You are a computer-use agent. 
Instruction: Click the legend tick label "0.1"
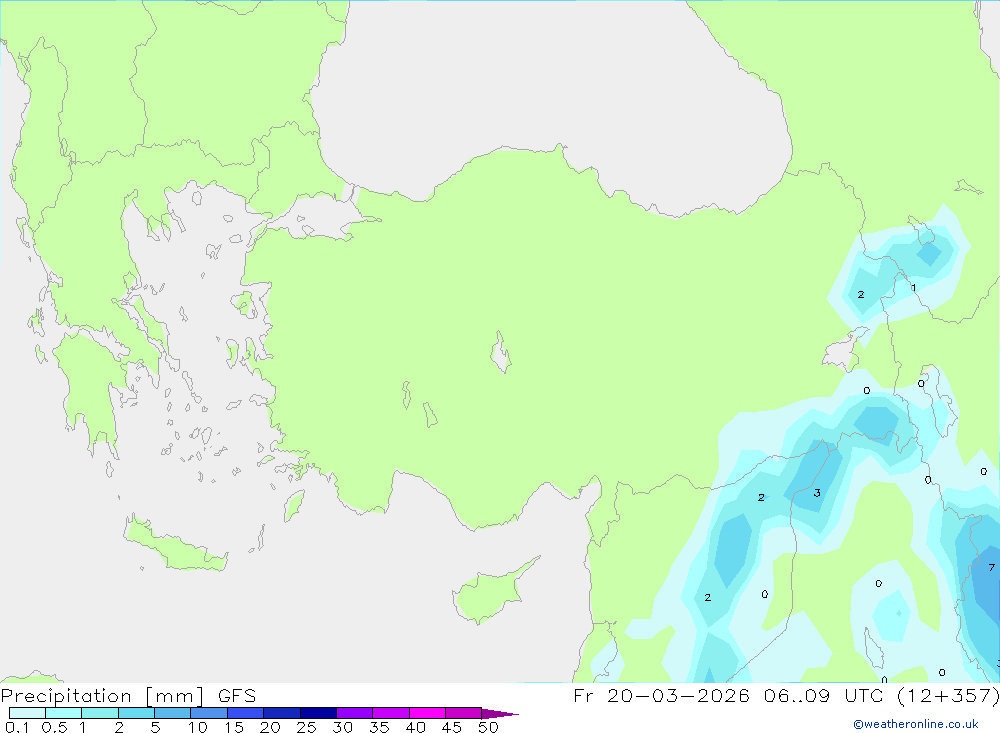[x=17, y=727]
